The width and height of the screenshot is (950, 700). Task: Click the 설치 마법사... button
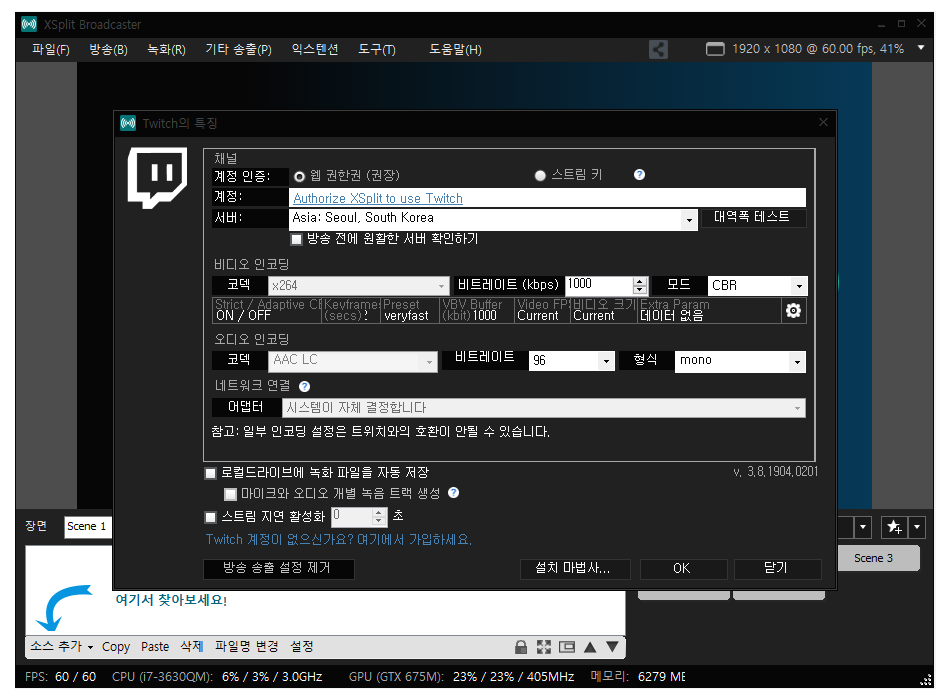click(x=574, y=568)
